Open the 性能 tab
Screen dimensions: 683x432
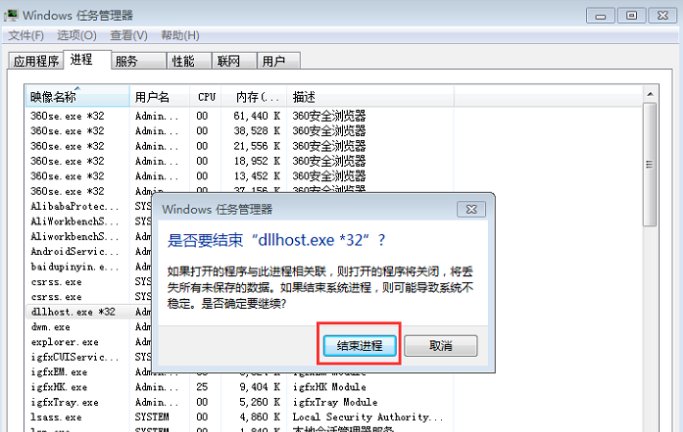click(189, 61)
